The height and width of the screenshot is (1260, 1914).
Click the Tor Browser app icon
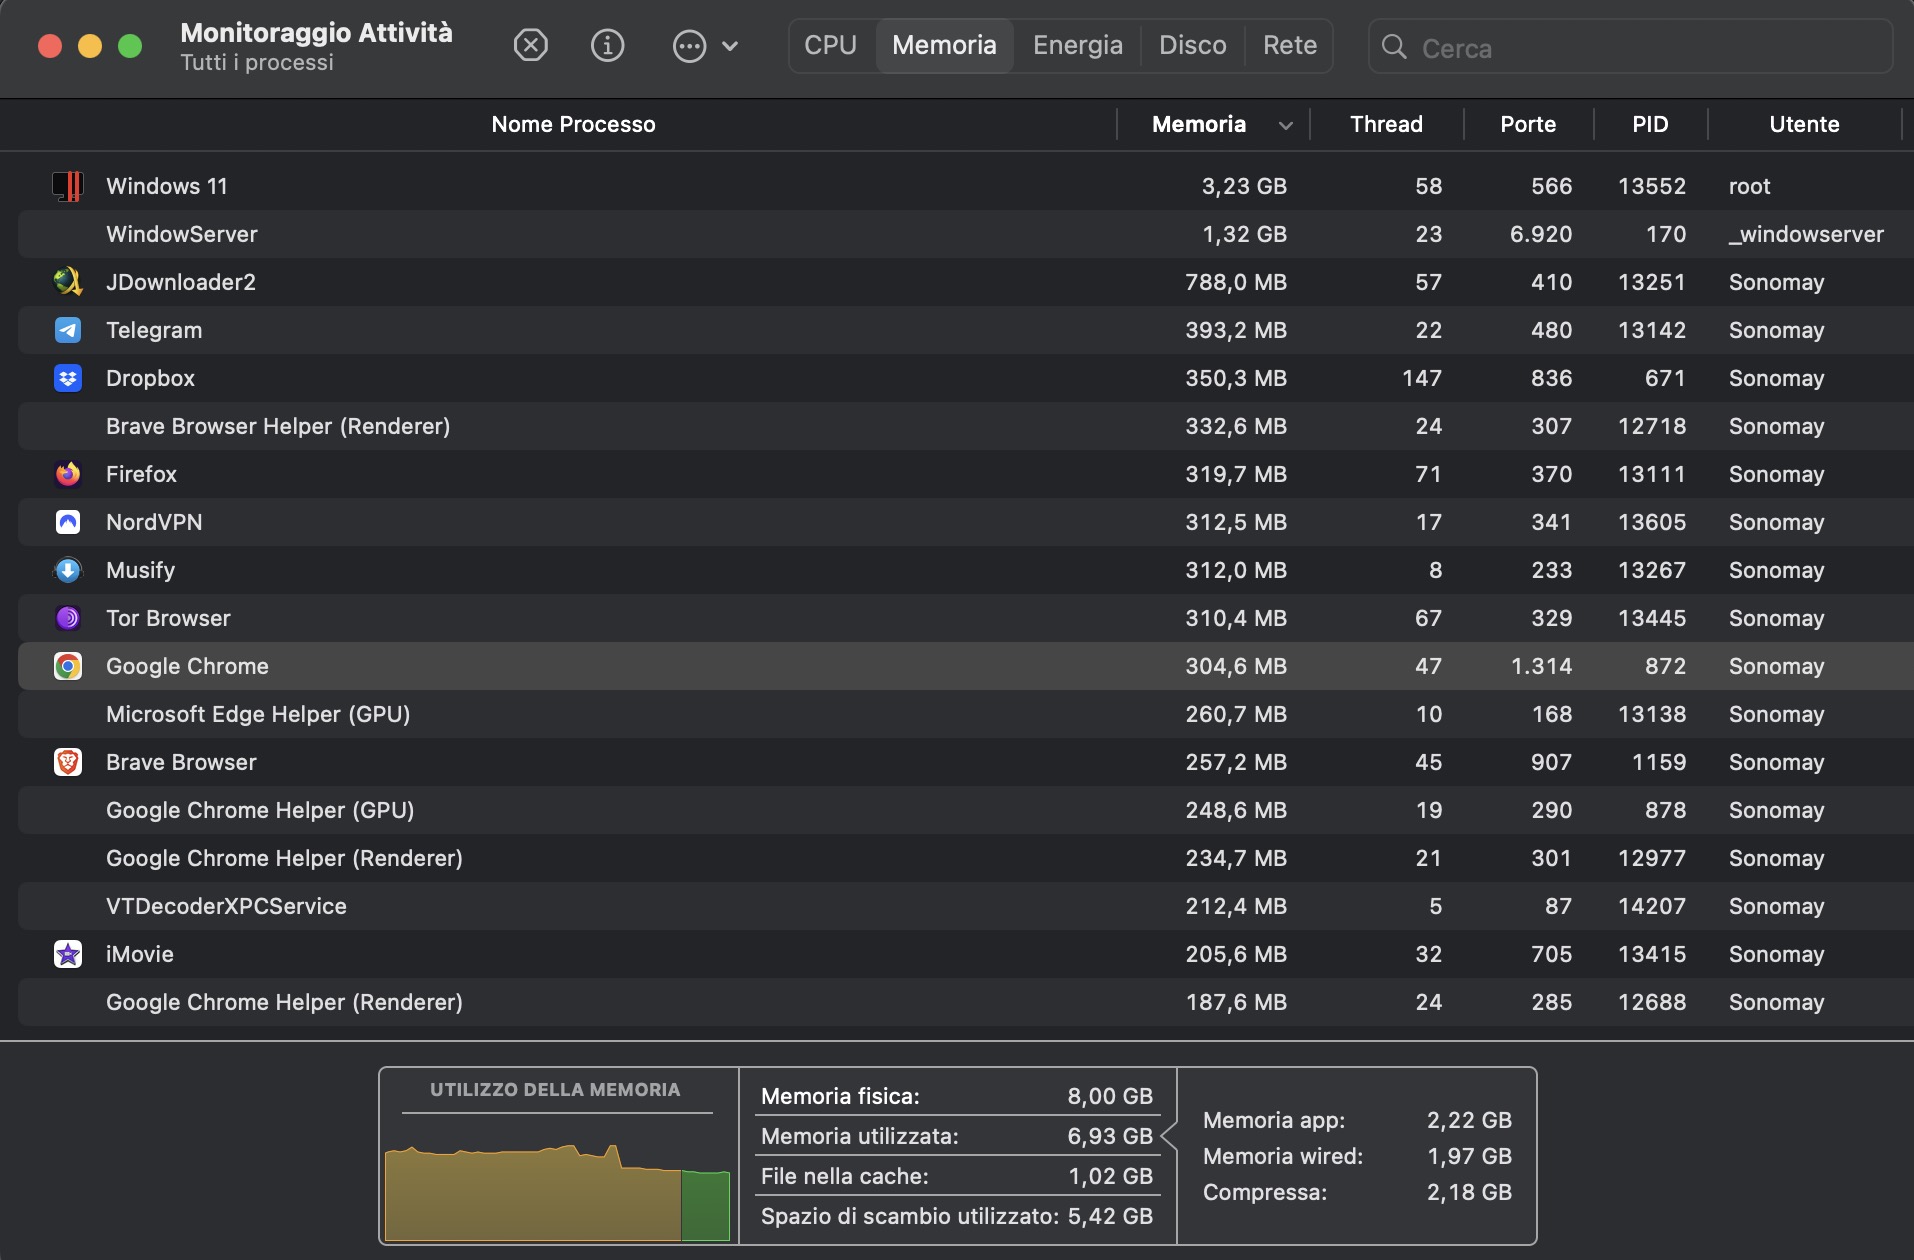coord(67,618)
